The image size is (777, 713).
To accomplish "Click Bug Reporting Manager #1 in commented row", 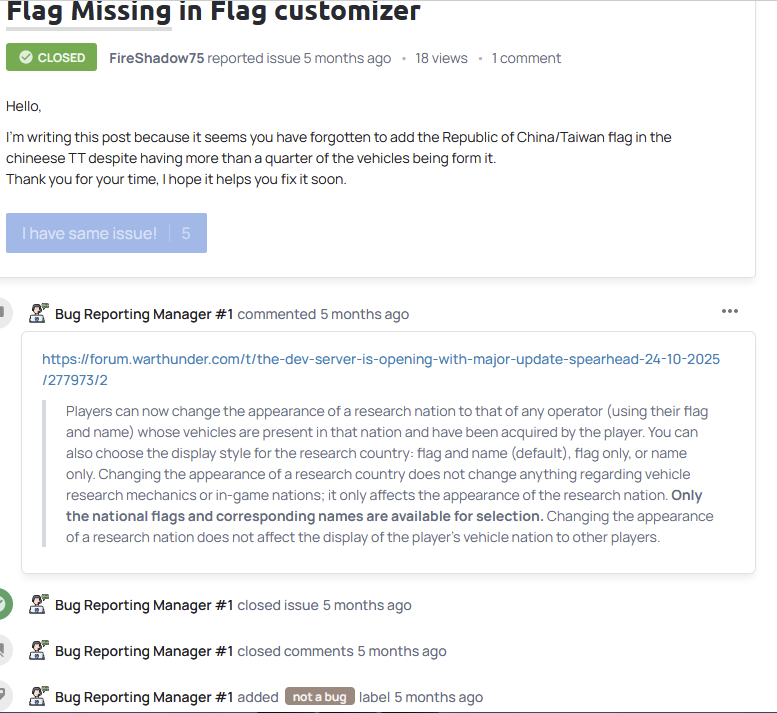I will coord(144,314).
